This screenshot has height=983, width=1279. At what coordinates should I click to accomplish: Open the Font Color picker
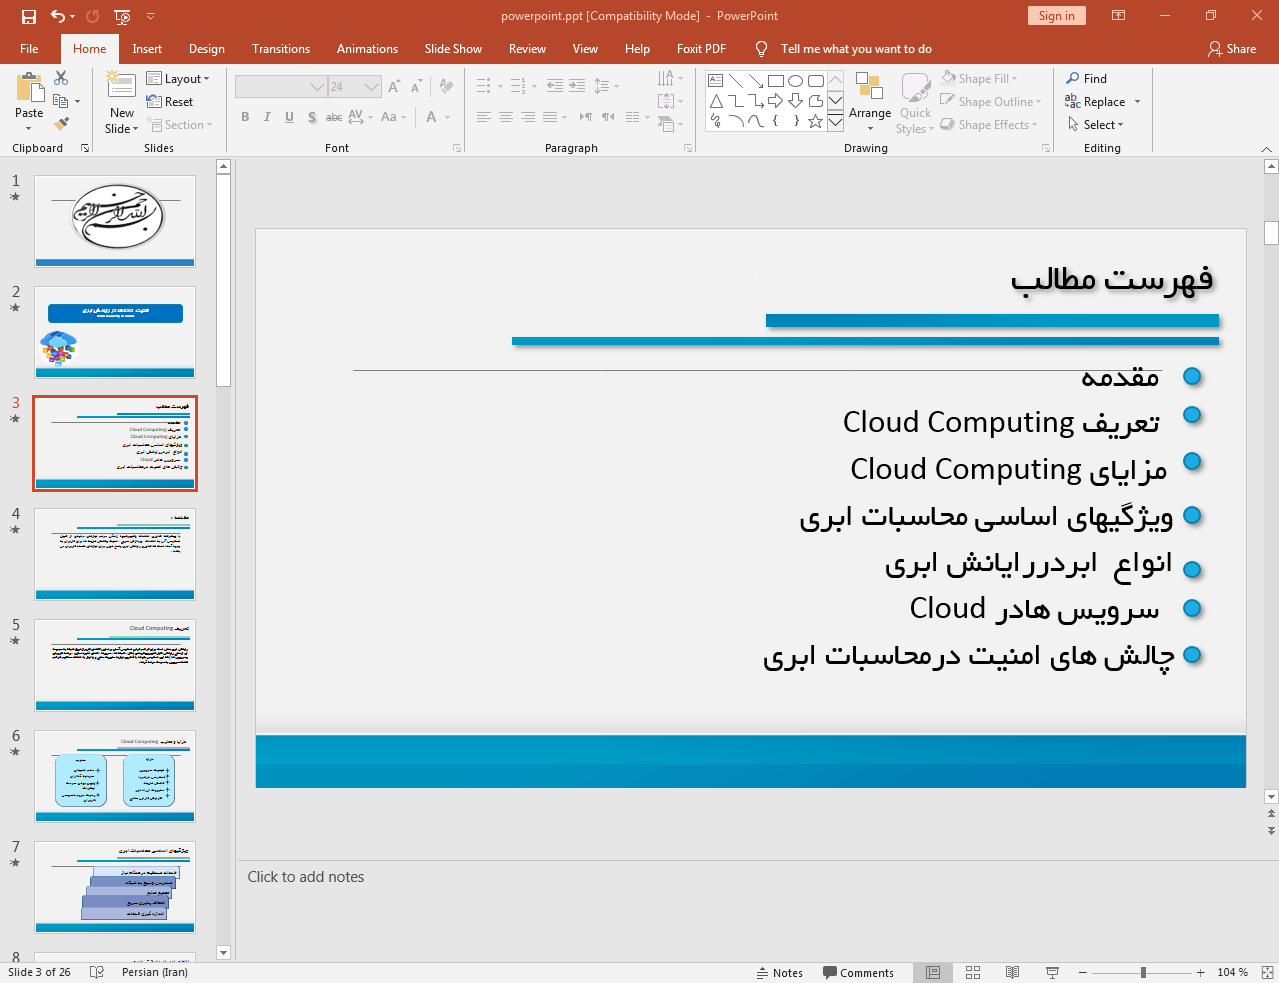(x=432, y=117)
